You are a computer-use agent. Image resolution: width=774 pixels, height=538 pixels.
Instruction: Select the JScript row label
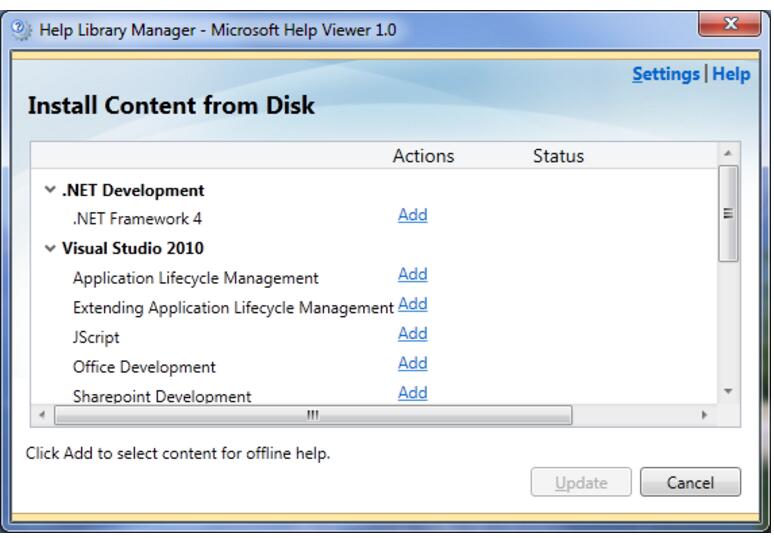[96, 337]
